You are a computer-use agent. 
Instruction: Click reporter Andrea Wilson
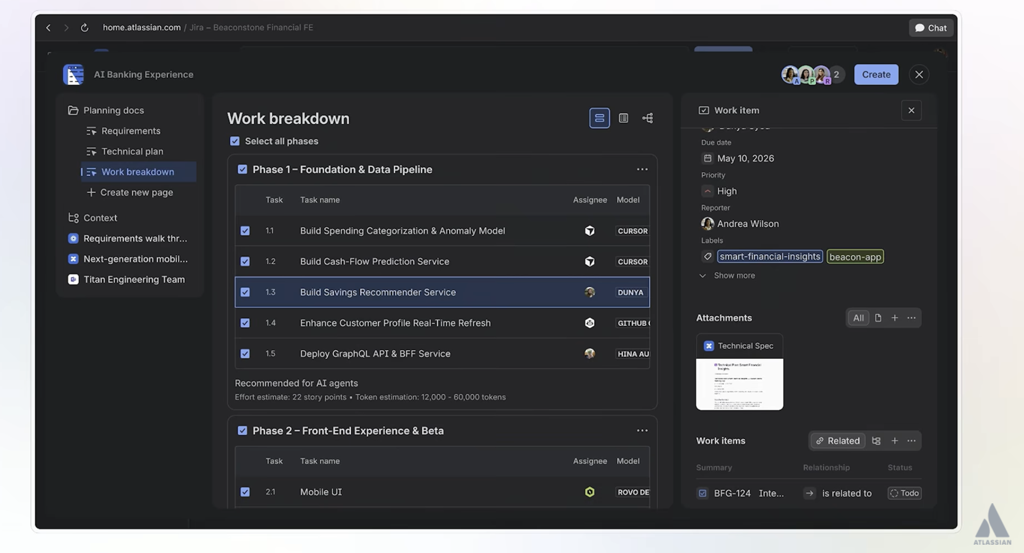[x=740, y=223]
